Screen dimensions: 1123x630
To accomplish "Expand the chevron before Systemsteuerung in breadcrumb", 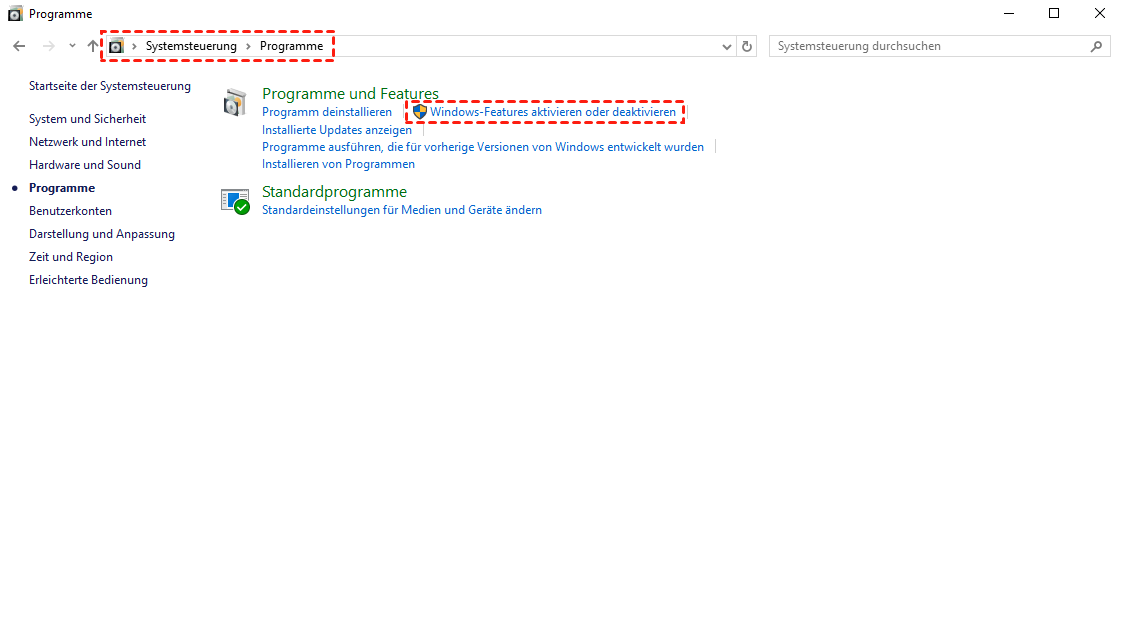I will [x=134, y=46].
